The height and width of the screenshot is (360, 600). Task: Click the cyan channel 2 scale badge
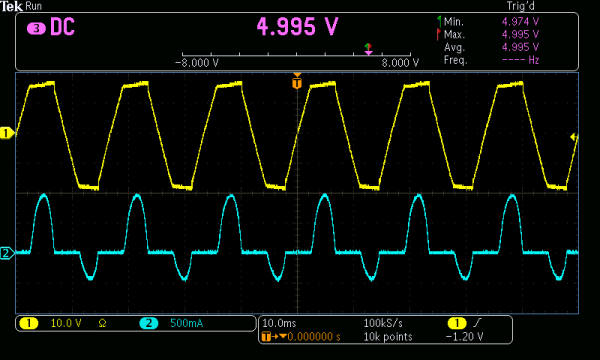point(149,323)
